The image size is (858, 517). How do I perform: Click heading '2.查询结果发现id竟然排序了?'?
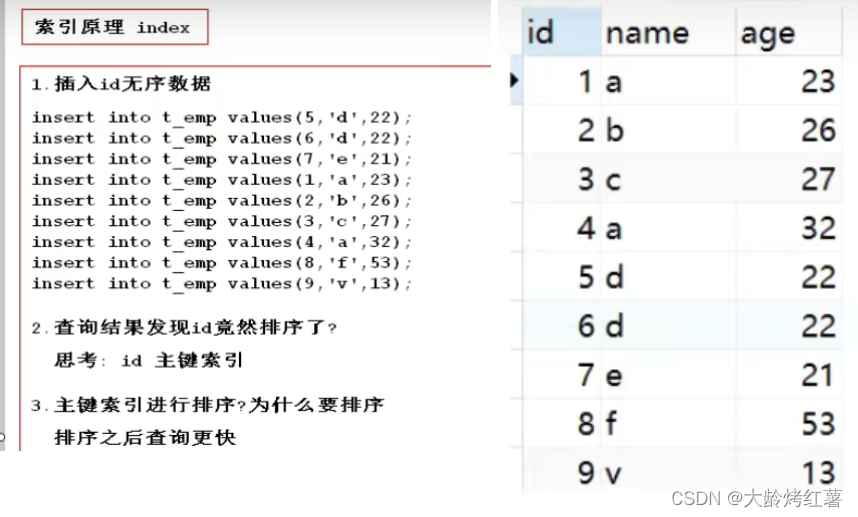point(184,328)
